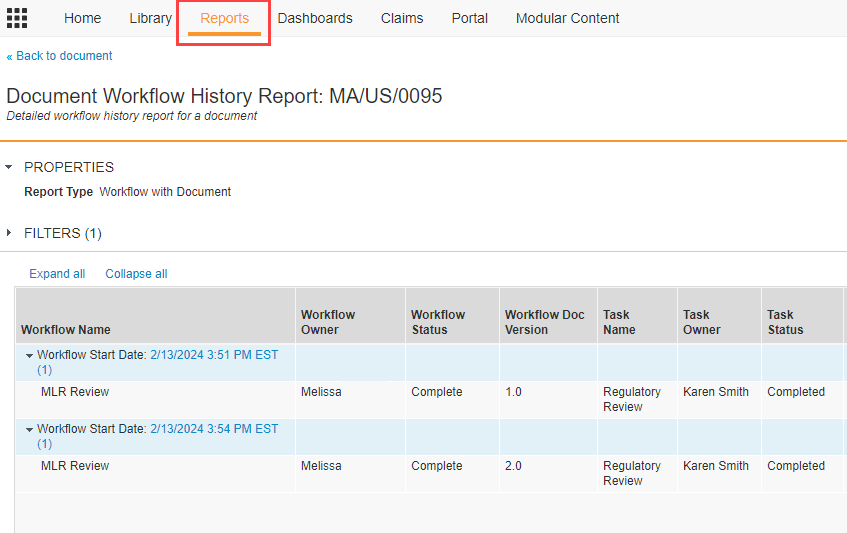Image resolution: width=847 pixels, height=533 pixels.
Task: Open the Library tab
Action: [x=150, y=18]
